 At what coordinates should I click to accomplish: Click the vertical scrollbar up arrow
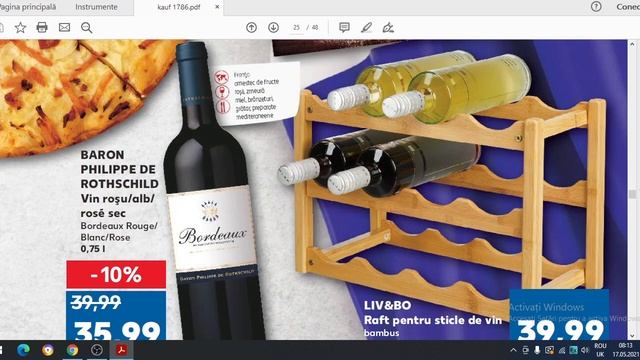coord(633,44)
